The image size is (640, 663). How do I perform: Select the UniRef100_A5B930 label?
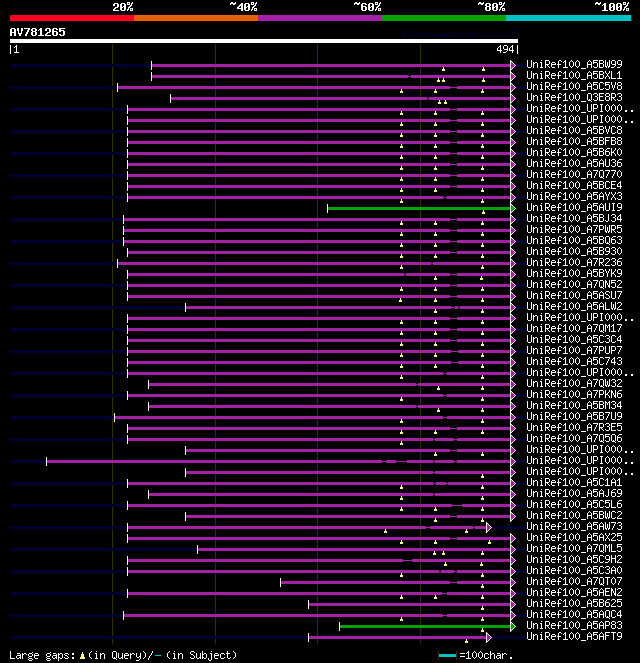pyautogui.click(x=574, y=251)
